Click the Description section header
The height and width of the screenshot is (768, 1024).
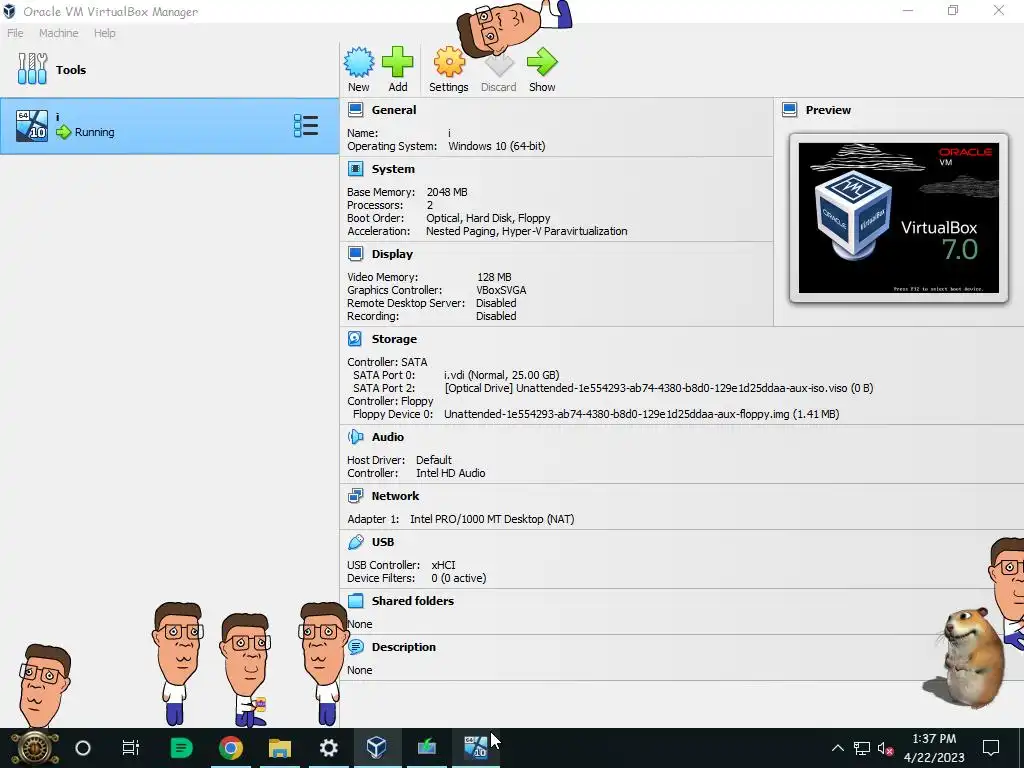coord(404,647)
